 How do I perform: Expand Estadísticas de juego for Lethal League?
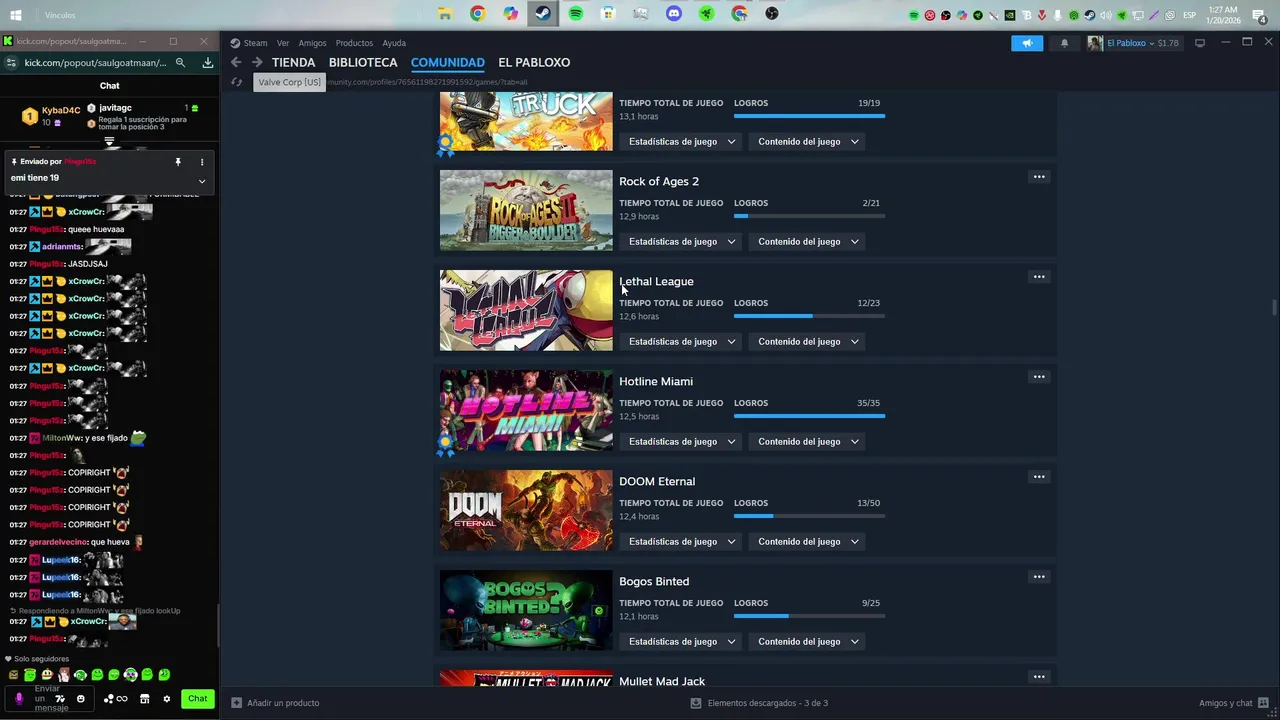681,341
